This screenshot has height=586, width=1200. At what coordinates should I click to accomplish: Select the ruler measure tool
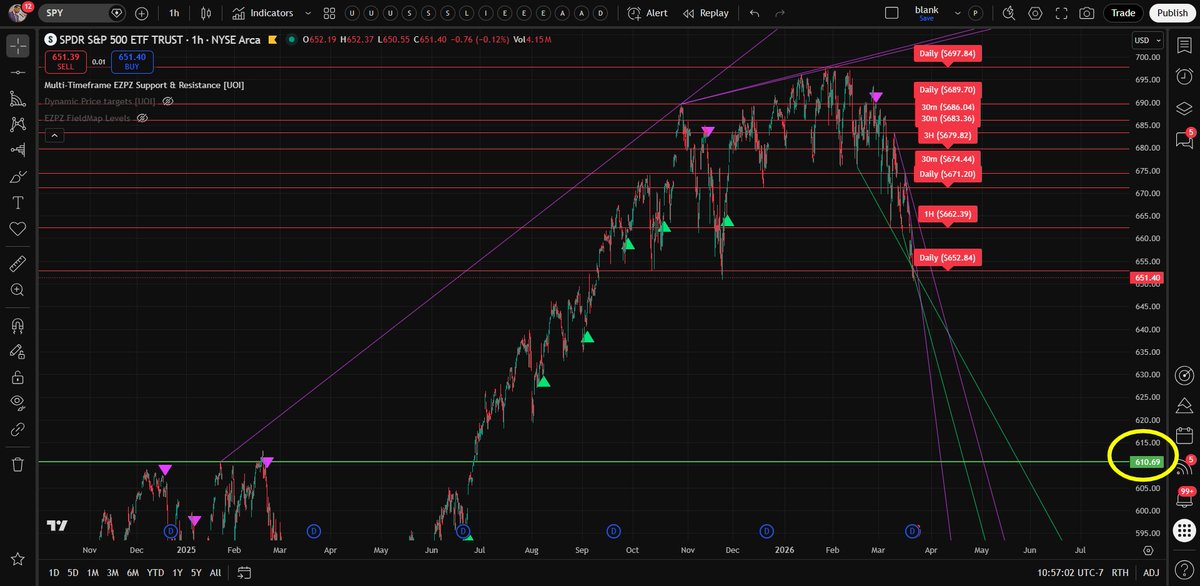click(x=17, y=264)
